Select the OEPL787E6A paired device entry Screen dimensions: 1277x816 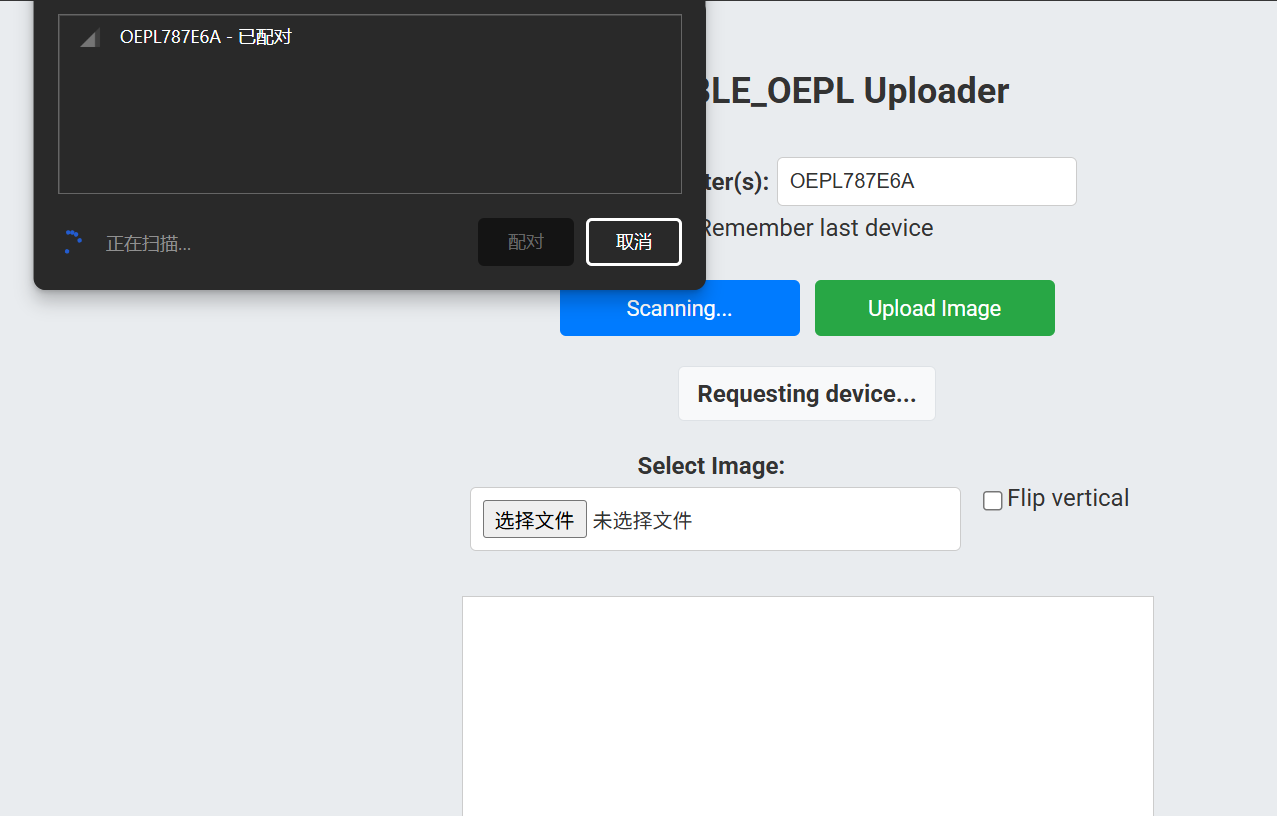point(205,38)
